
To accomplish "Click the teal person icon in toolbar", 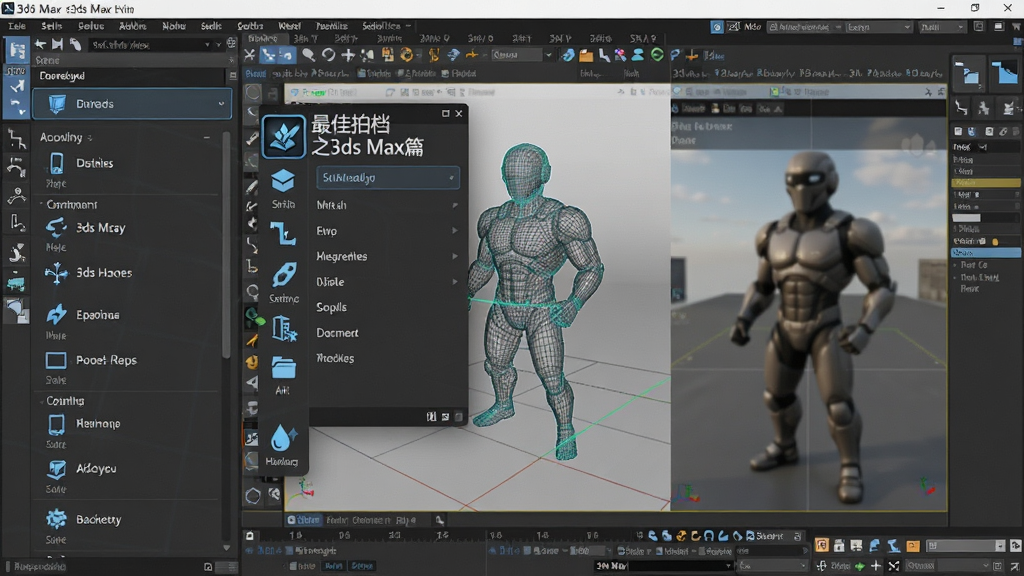I will point(638,55).
